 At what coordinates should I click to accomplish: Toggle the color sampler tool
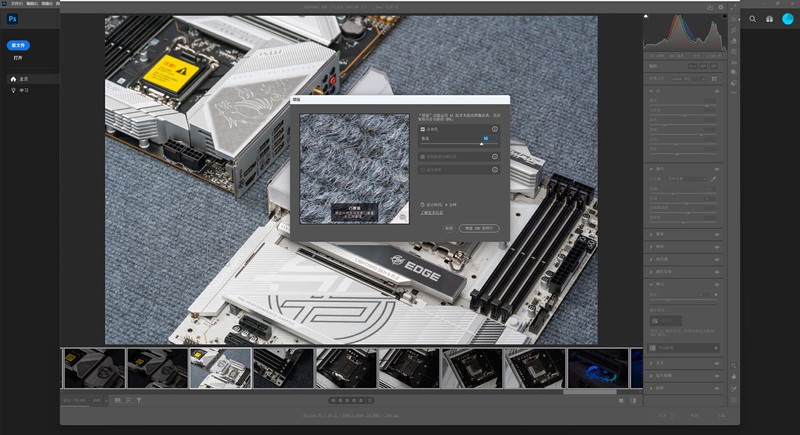click(734, 389)
